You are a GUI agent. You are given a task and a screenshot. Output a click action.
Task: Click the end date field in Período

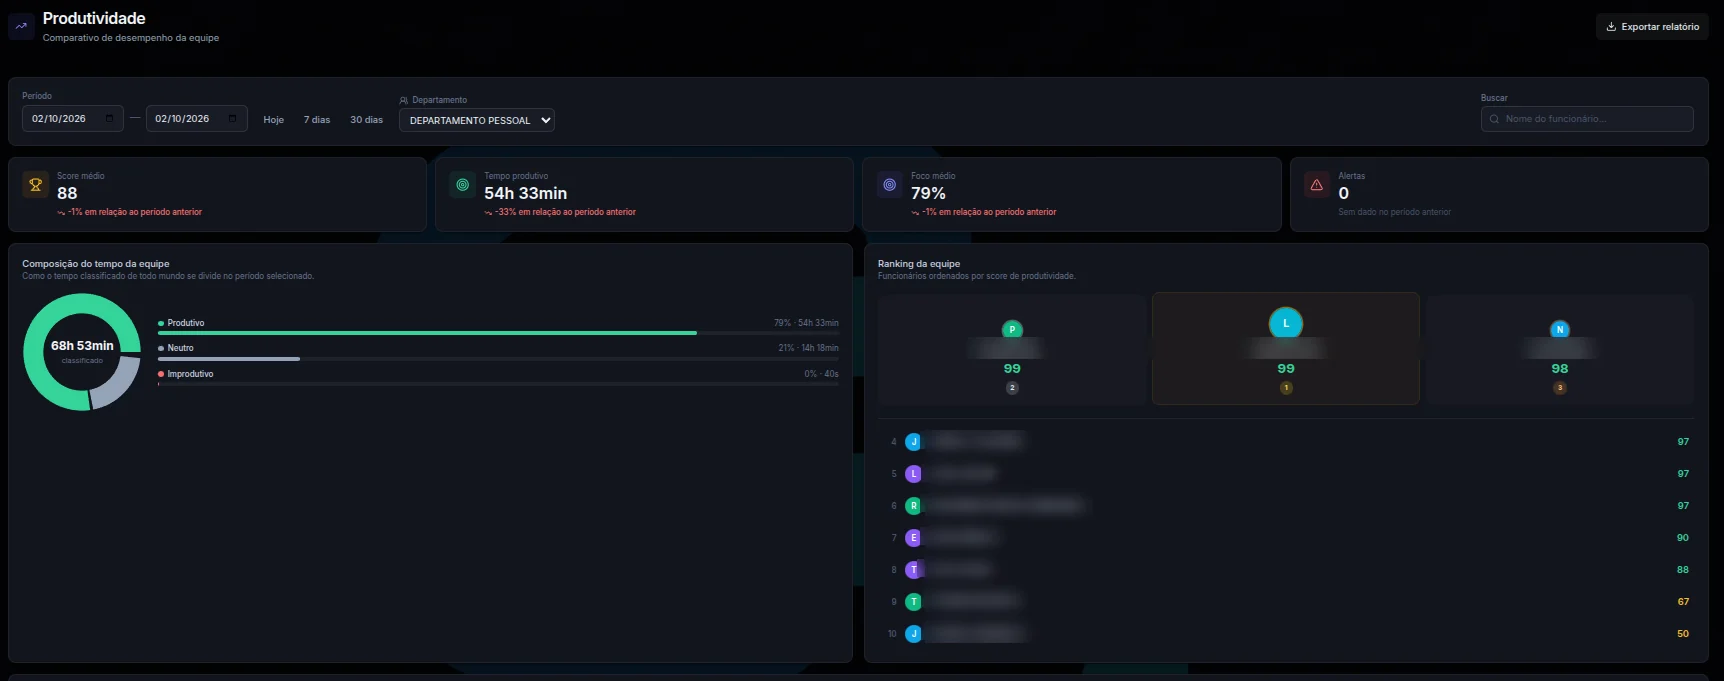[x=196, y=119]
